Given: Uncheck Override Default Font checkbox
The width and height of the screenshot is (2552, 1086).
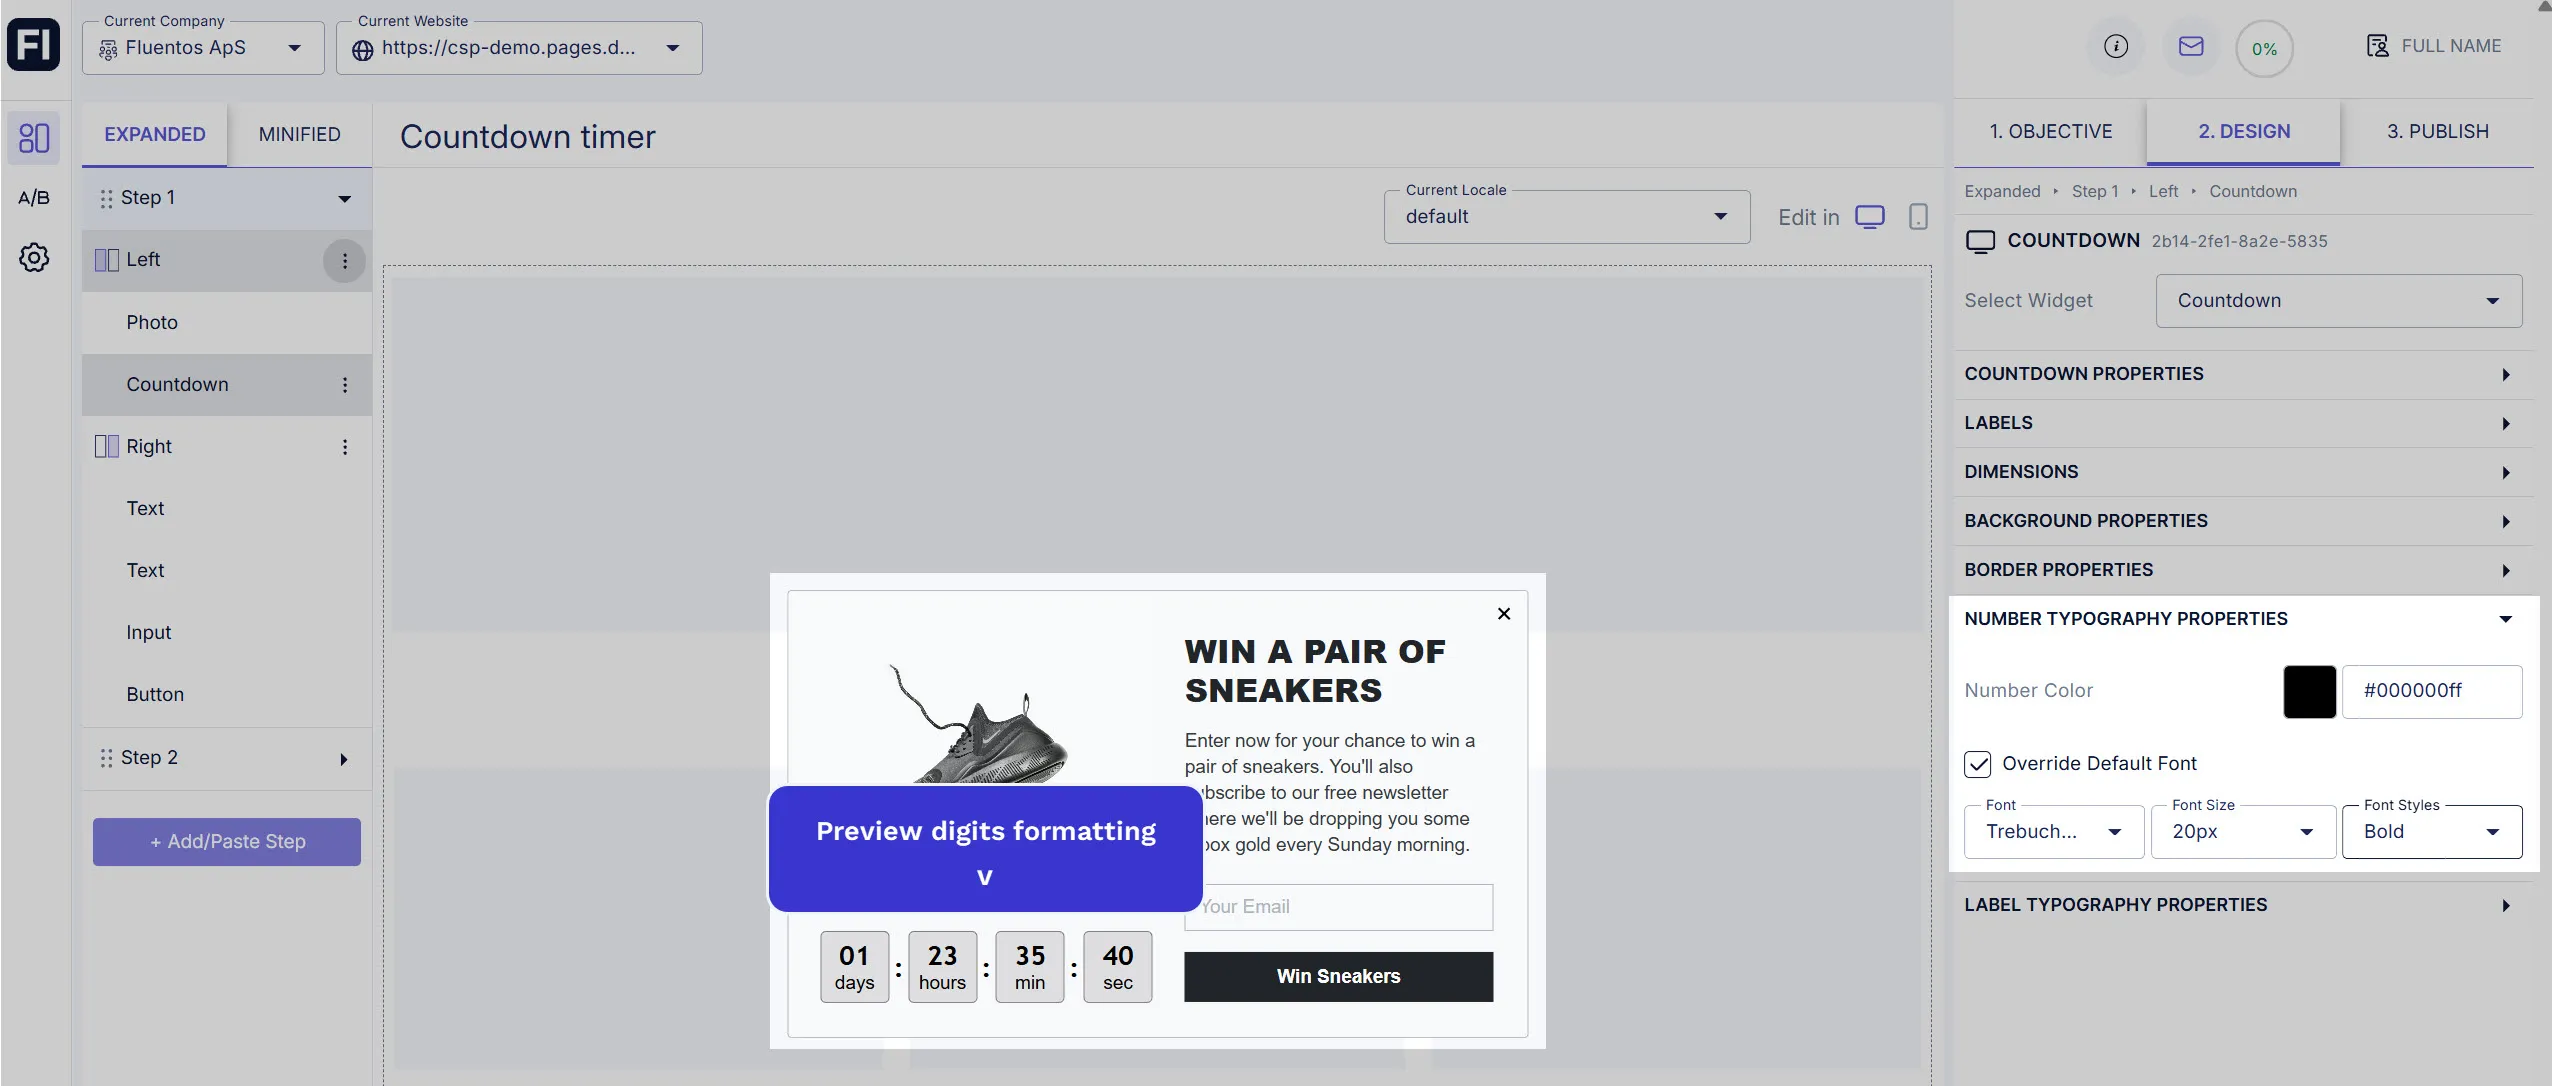Looking at the screenshot, I should [1977, 764].
